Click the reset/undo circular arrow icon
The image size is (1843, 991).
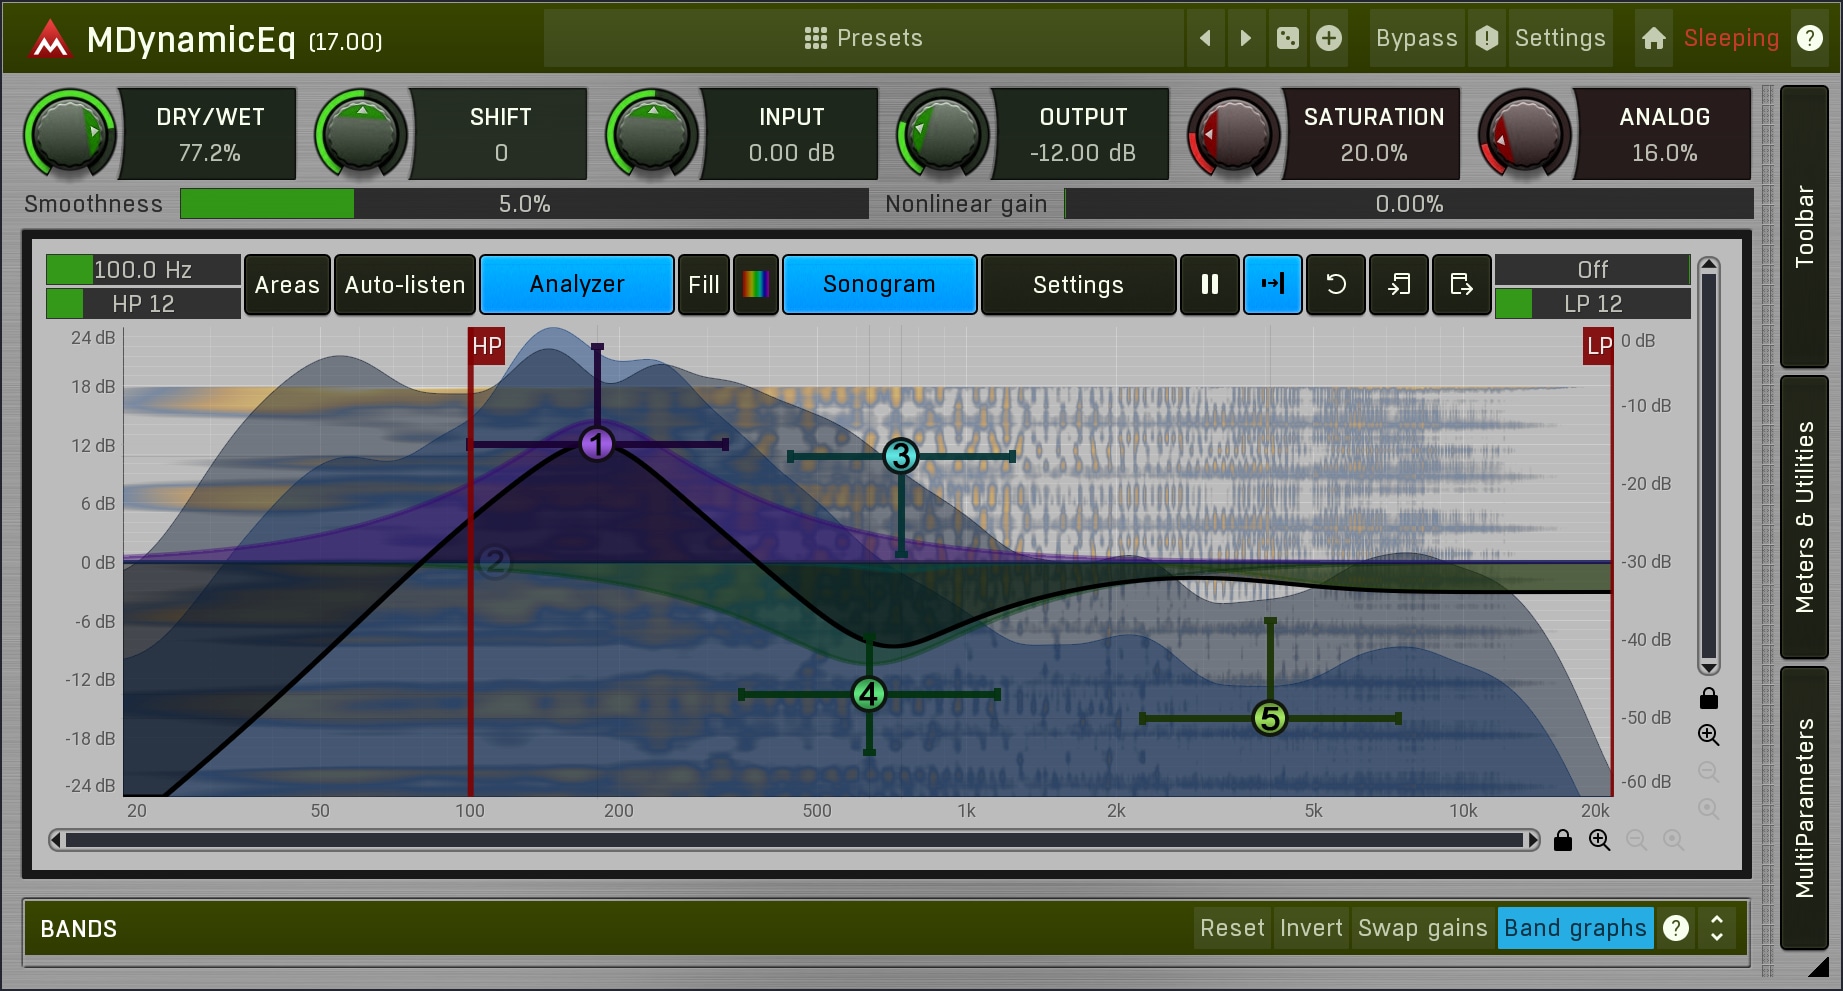[x=1336, y=285]
